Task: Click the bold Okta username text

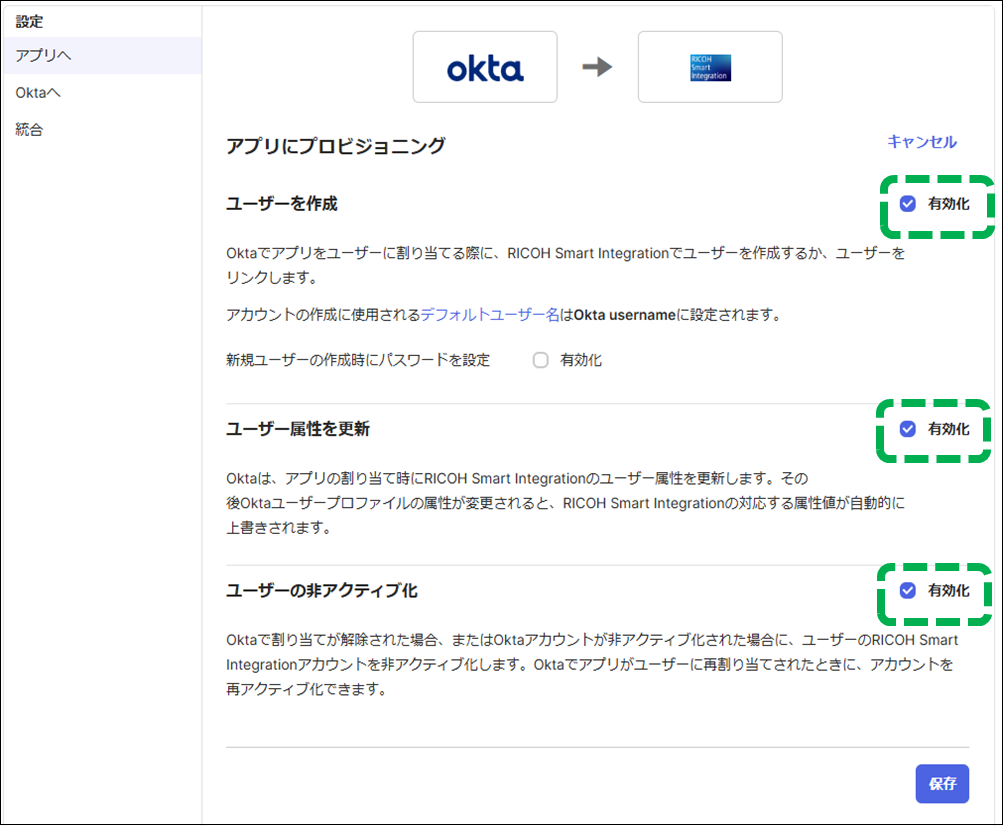Action: click(624, 315)
